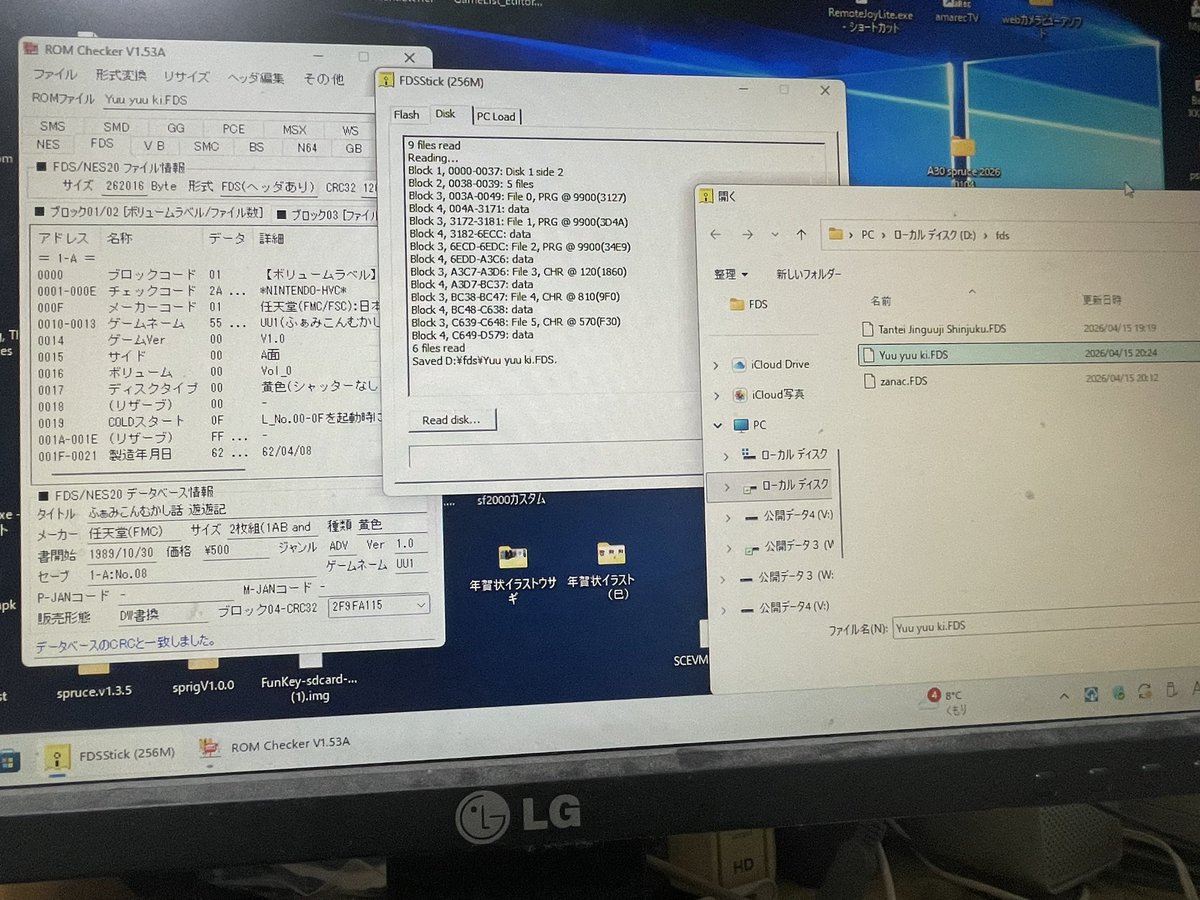
Task: Select the 製造年月日 row in ROM Checker
Action: [x=207, y=452]
